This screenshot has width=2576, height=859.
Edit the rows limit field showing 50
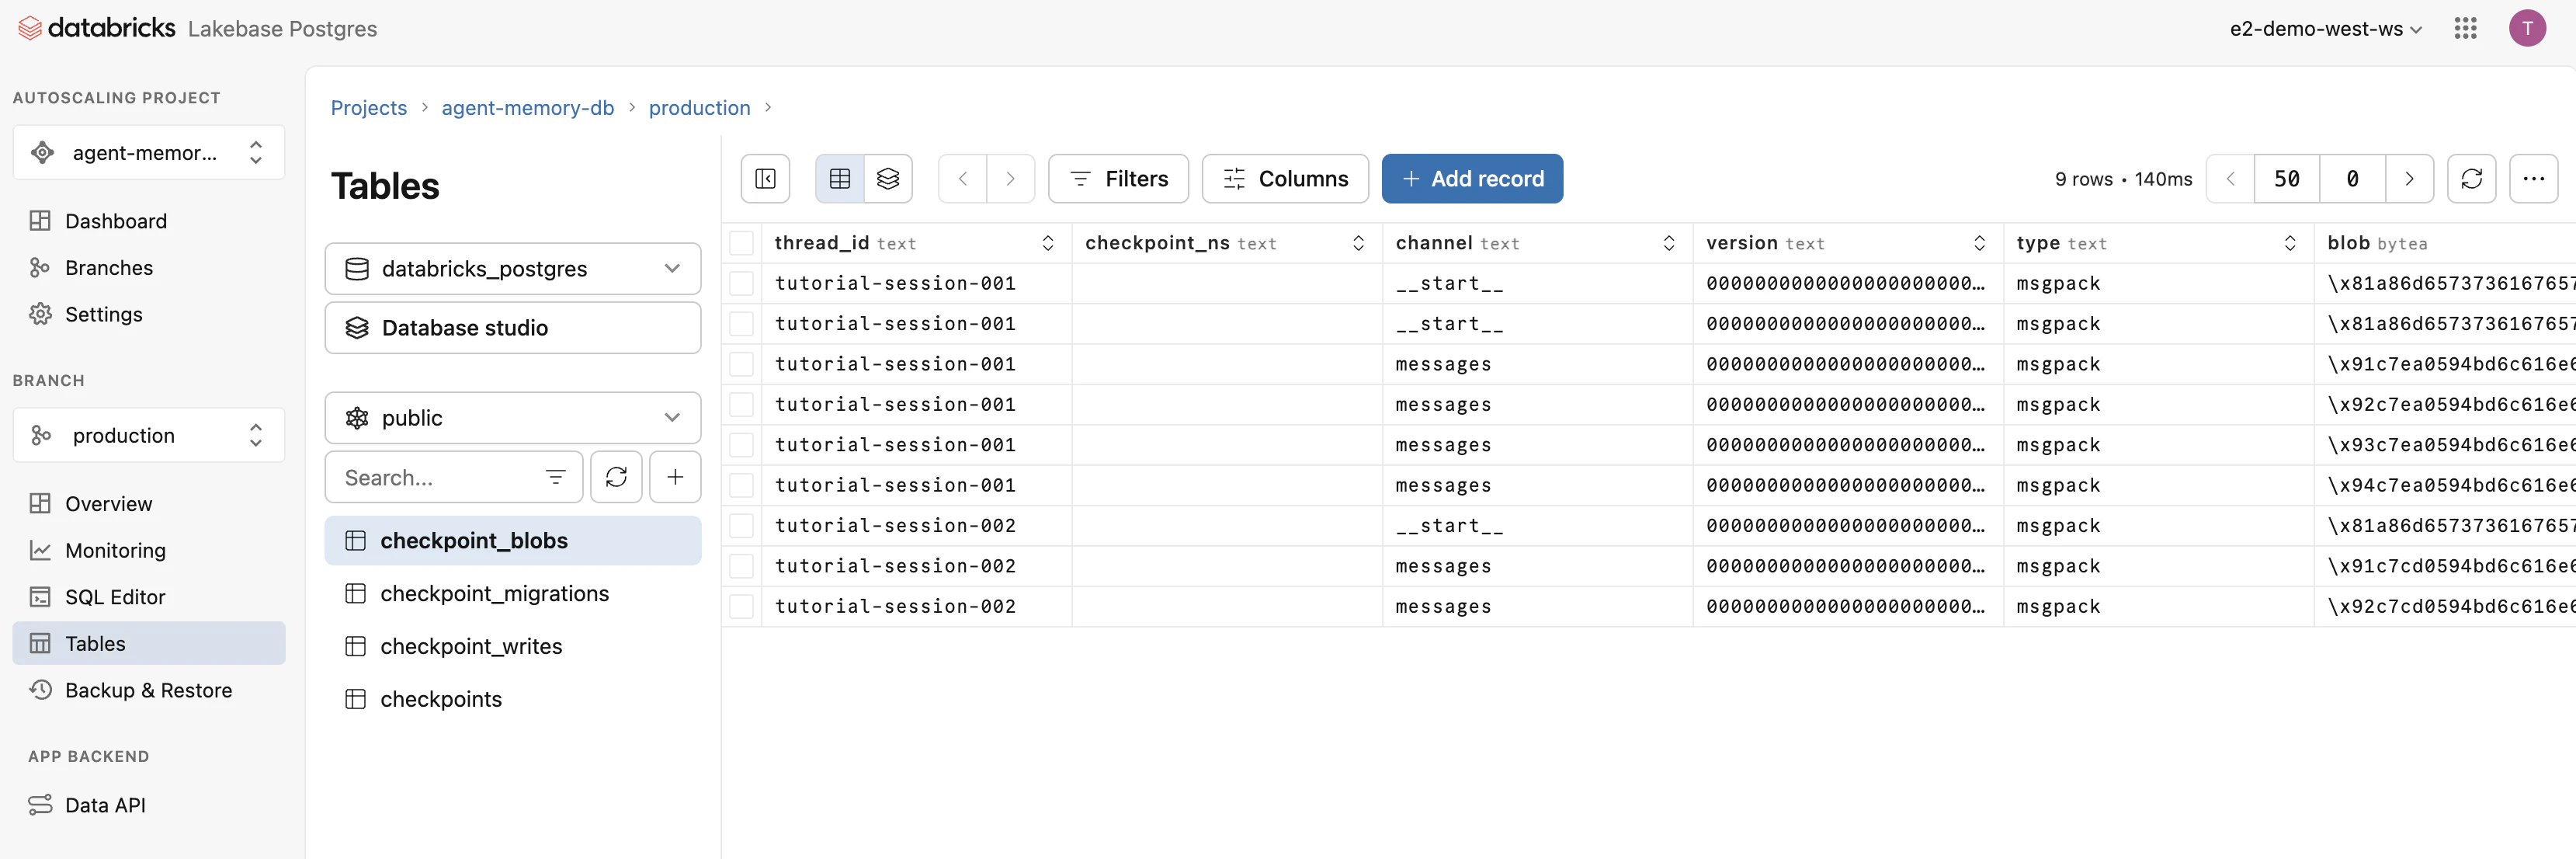point(2286,179)
